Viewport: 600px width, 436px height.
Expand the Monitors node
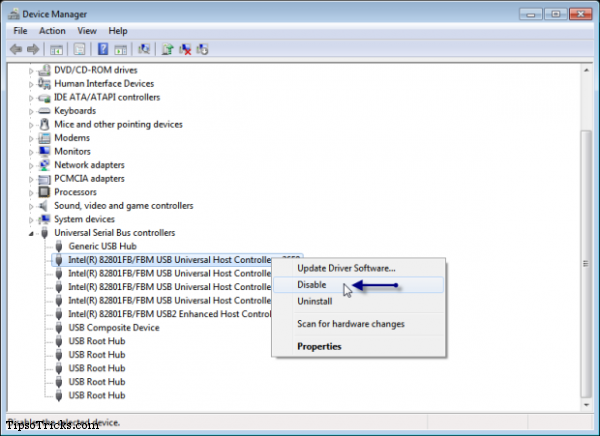pos(31,152)
